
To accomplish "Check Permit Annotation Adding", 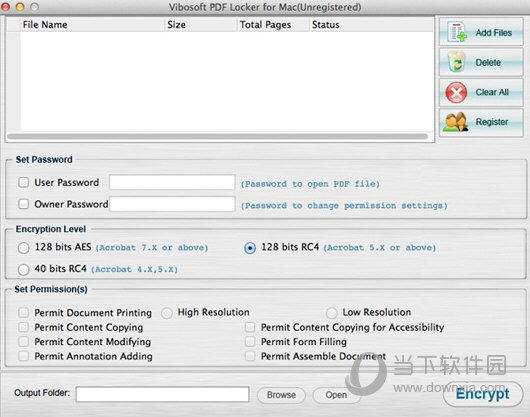I will point(23,356).
